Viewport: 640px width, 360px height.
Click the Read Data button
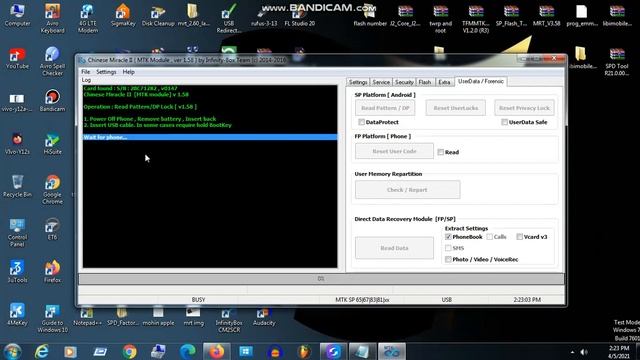tap(394, 248)
